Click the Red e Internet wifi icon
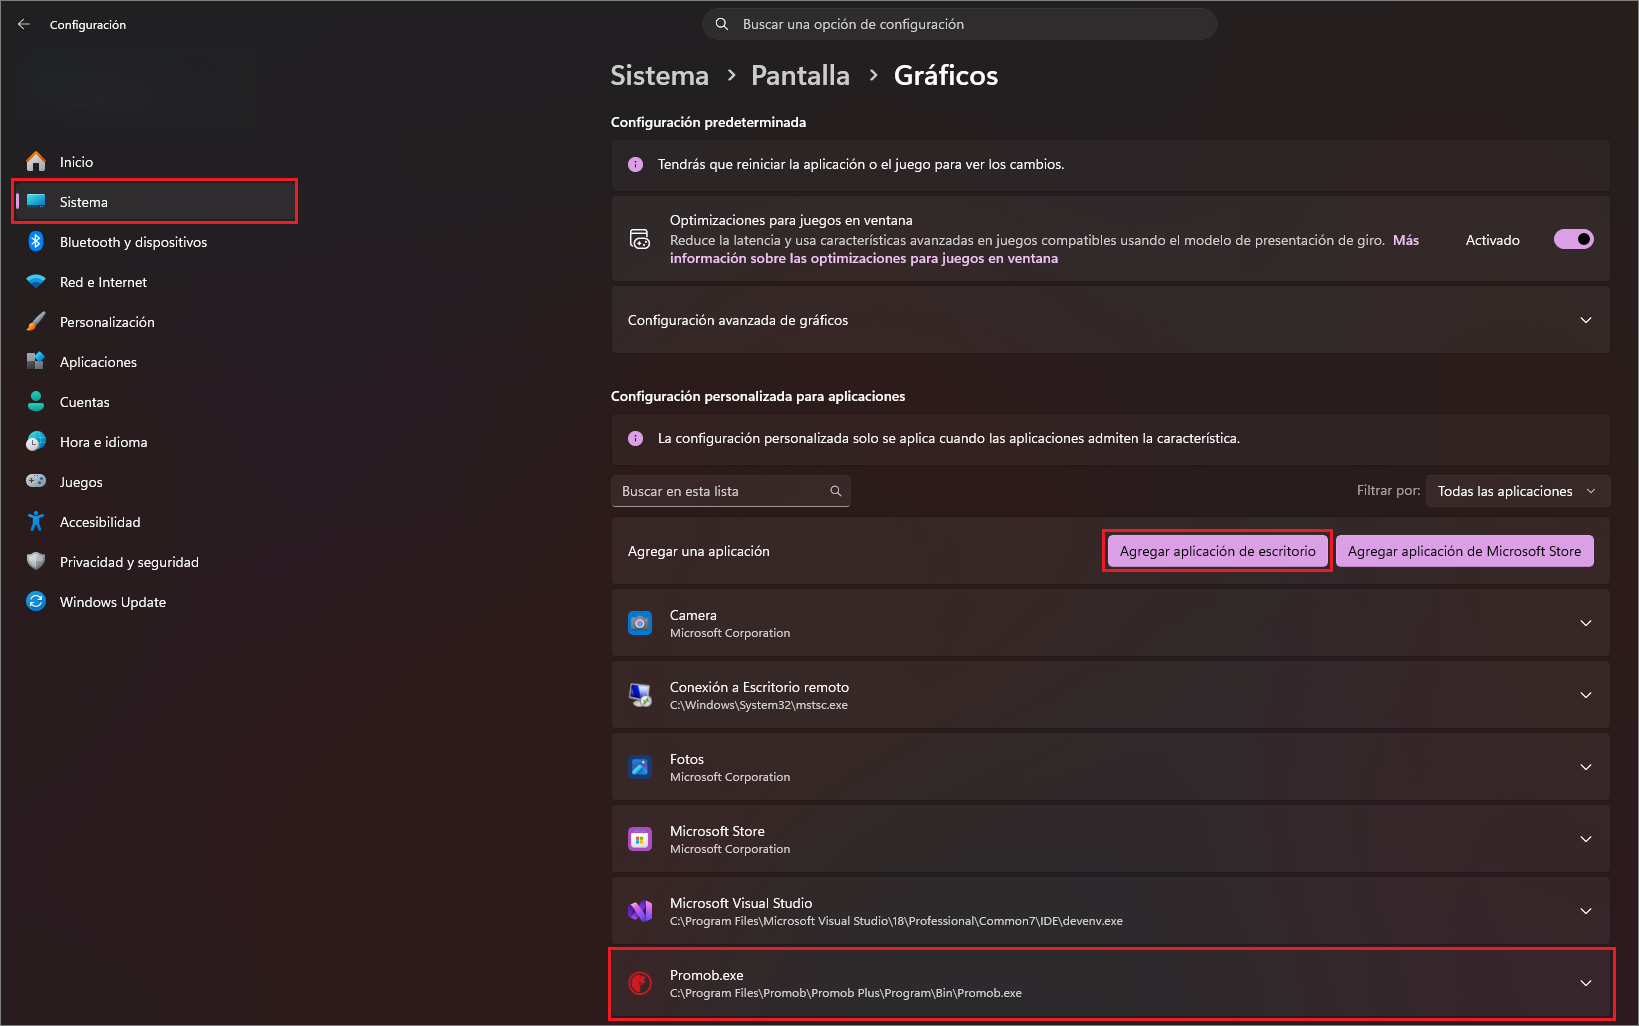 [36, 281]
